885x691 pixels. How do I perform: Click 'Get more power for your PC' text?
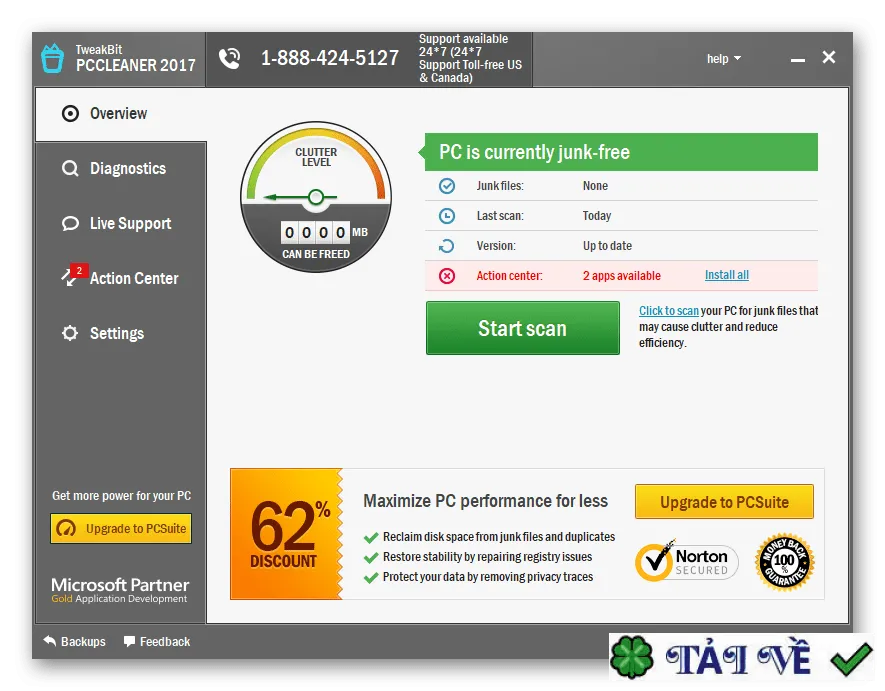pos(121,496)
